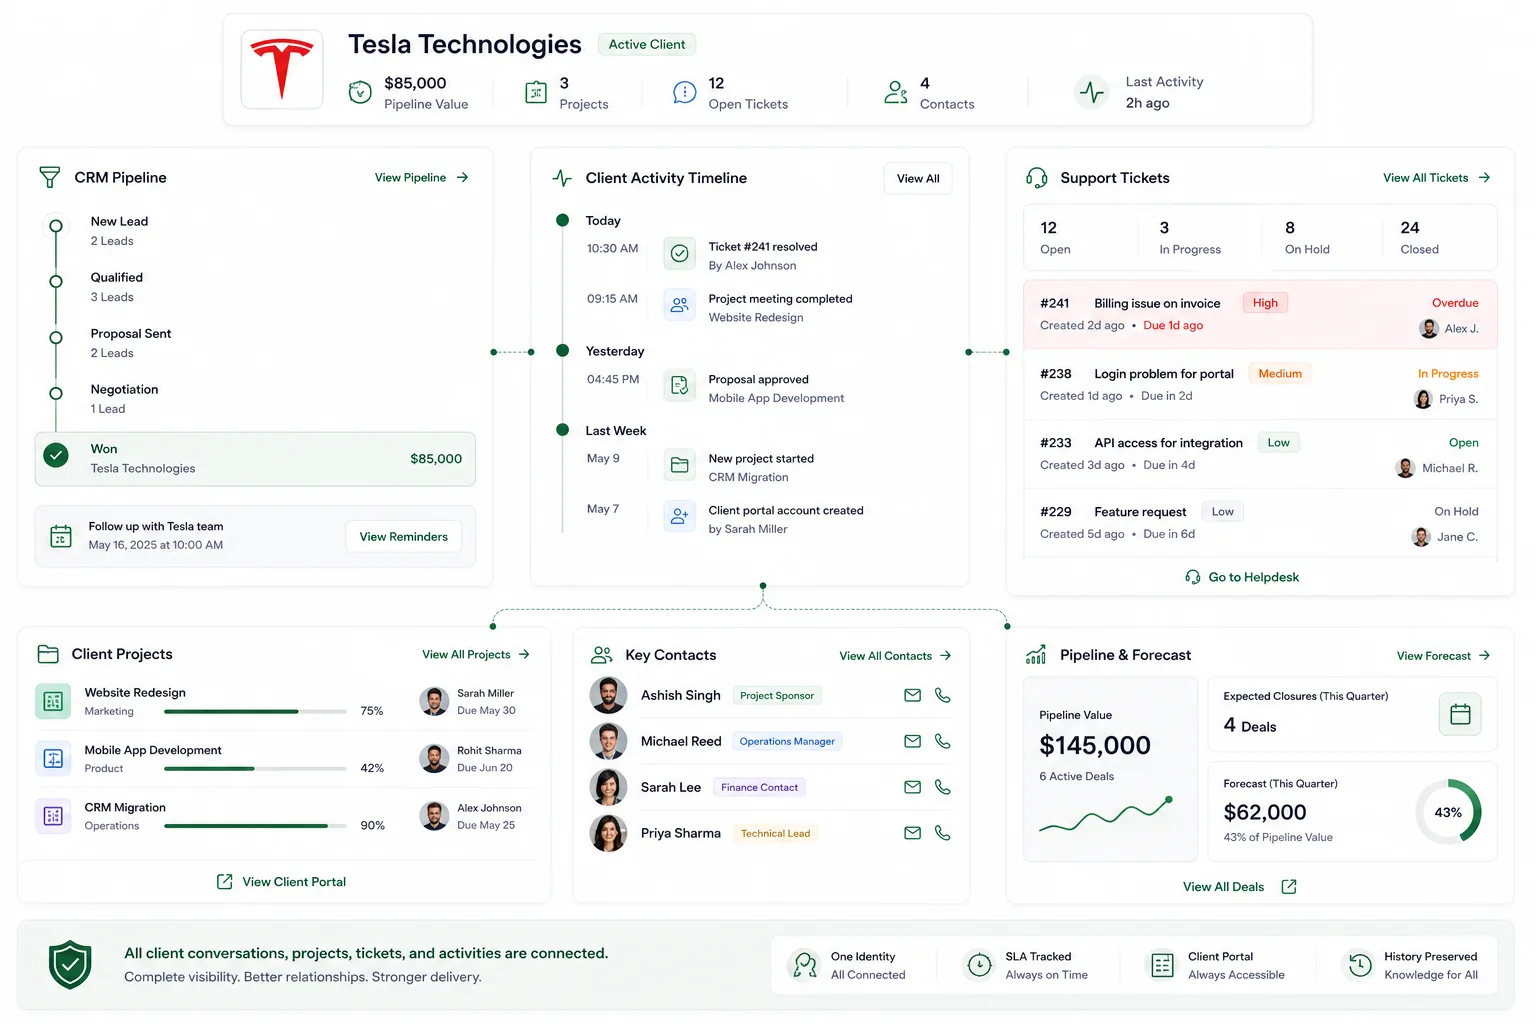
Task: Click the High priority badge
Action: 1265,303
